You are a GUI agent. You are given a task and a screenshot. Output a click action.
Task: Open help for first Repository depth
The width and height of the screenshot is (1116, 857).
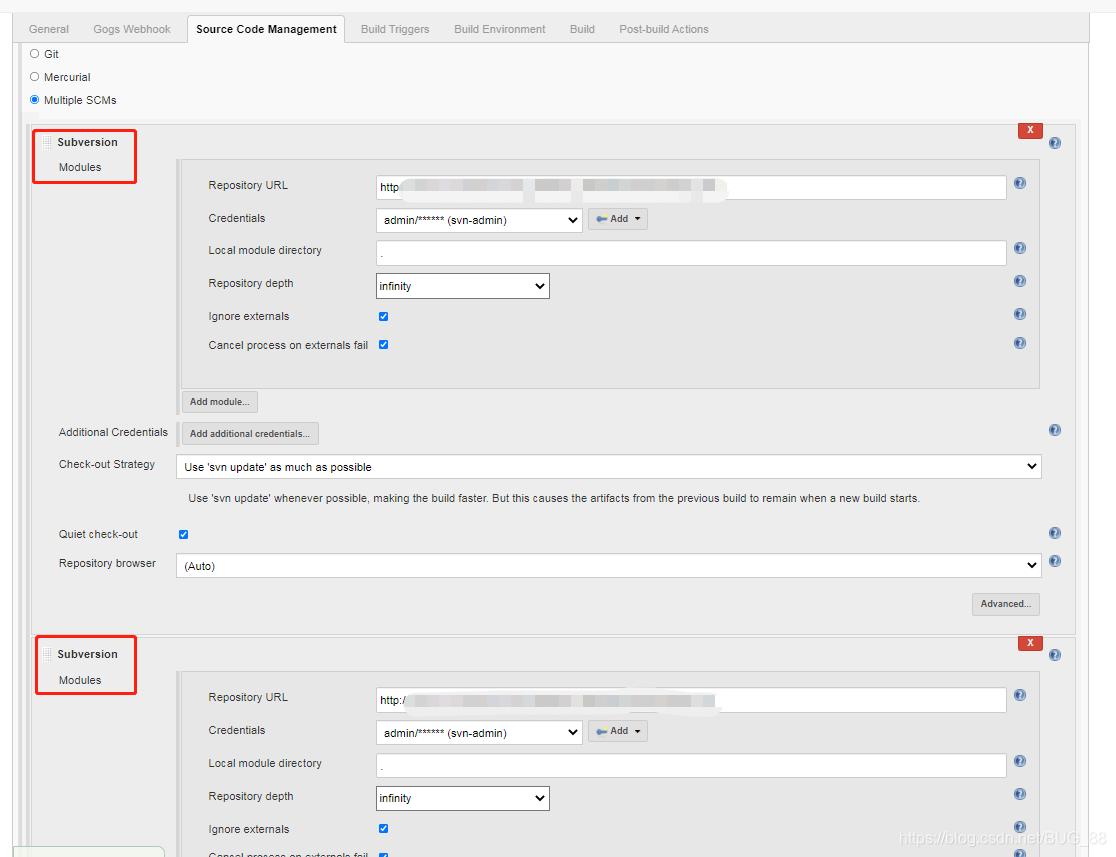(1020, 281)
